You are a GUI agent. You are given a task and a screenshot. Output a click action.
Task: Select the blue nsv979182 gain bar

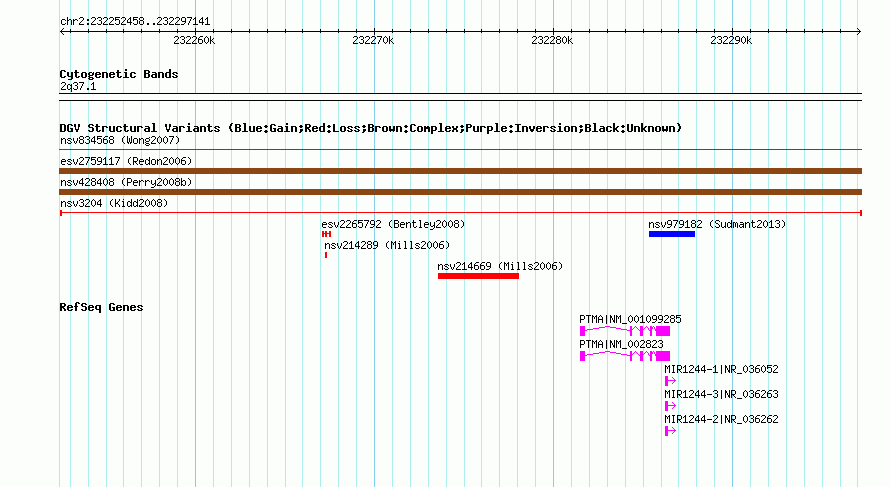click(672, 234)
